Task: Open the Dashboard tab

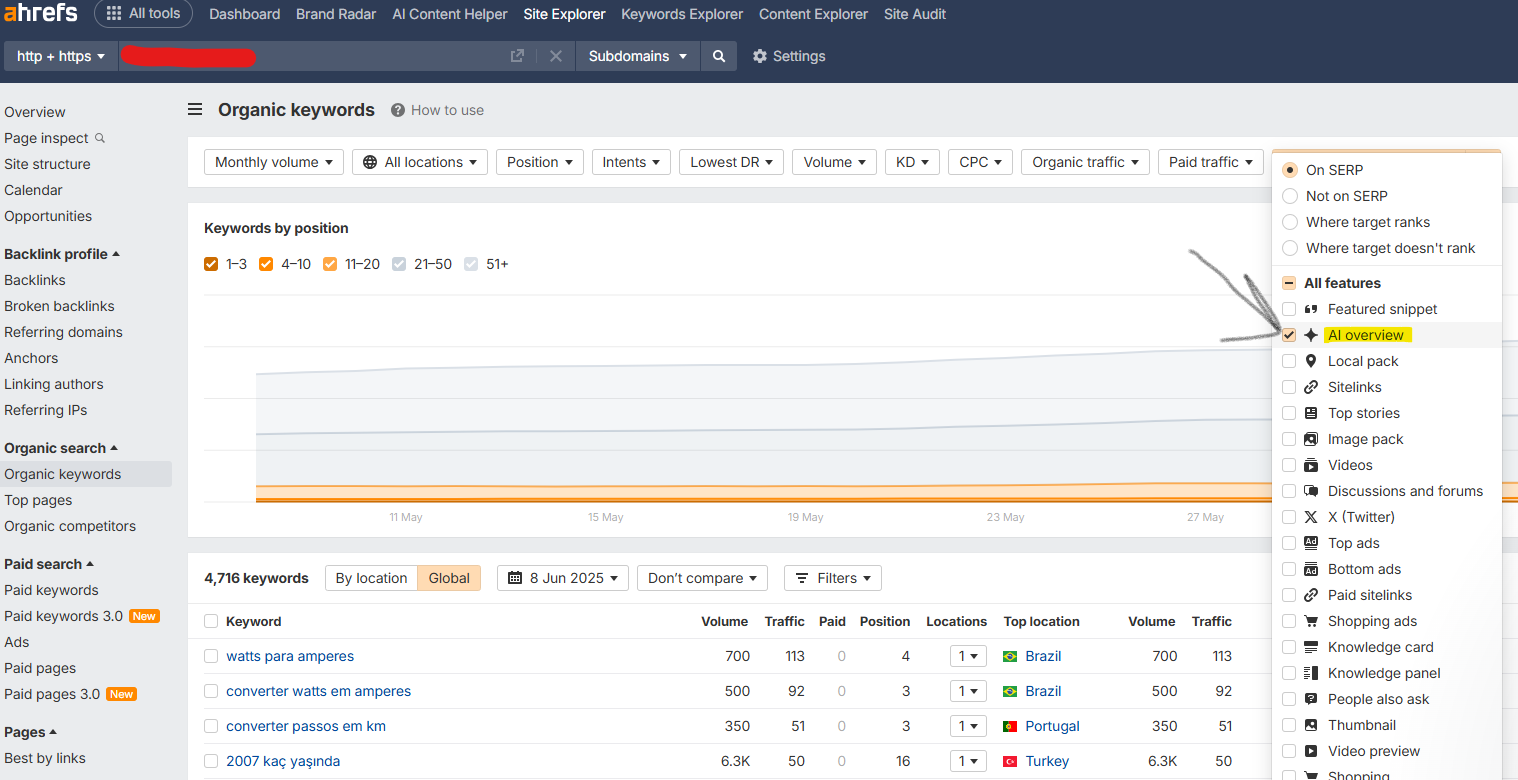Action: click(x=245, y=14)
